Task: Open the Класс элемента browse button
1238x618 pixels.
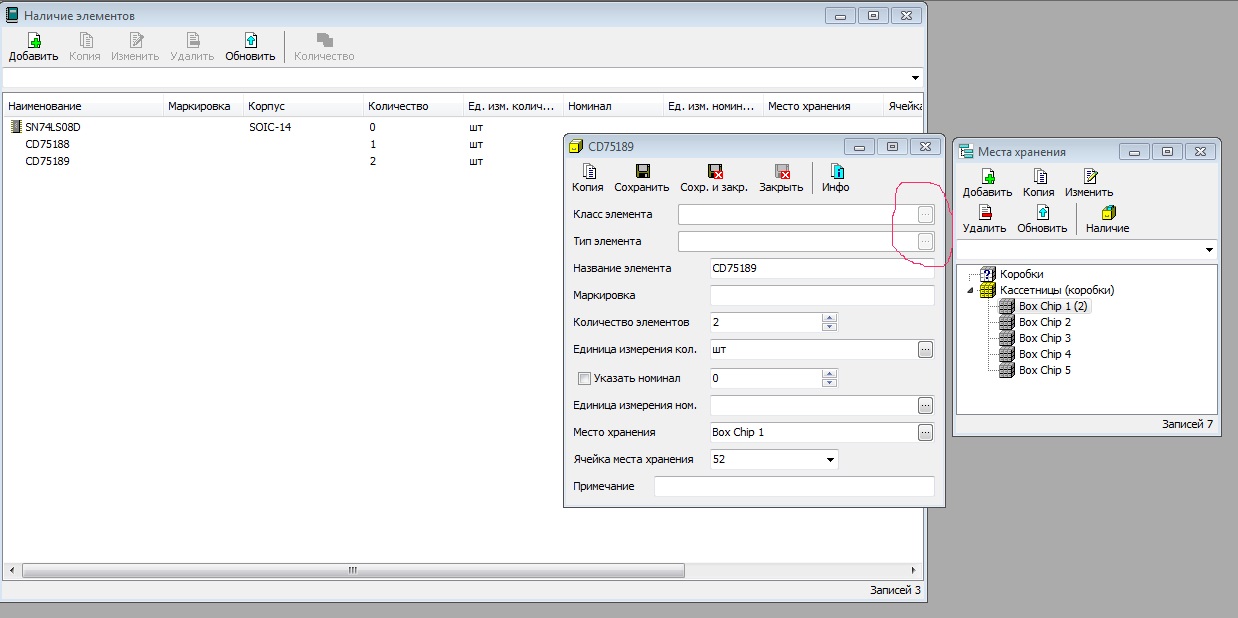Action: pos(925,214)
